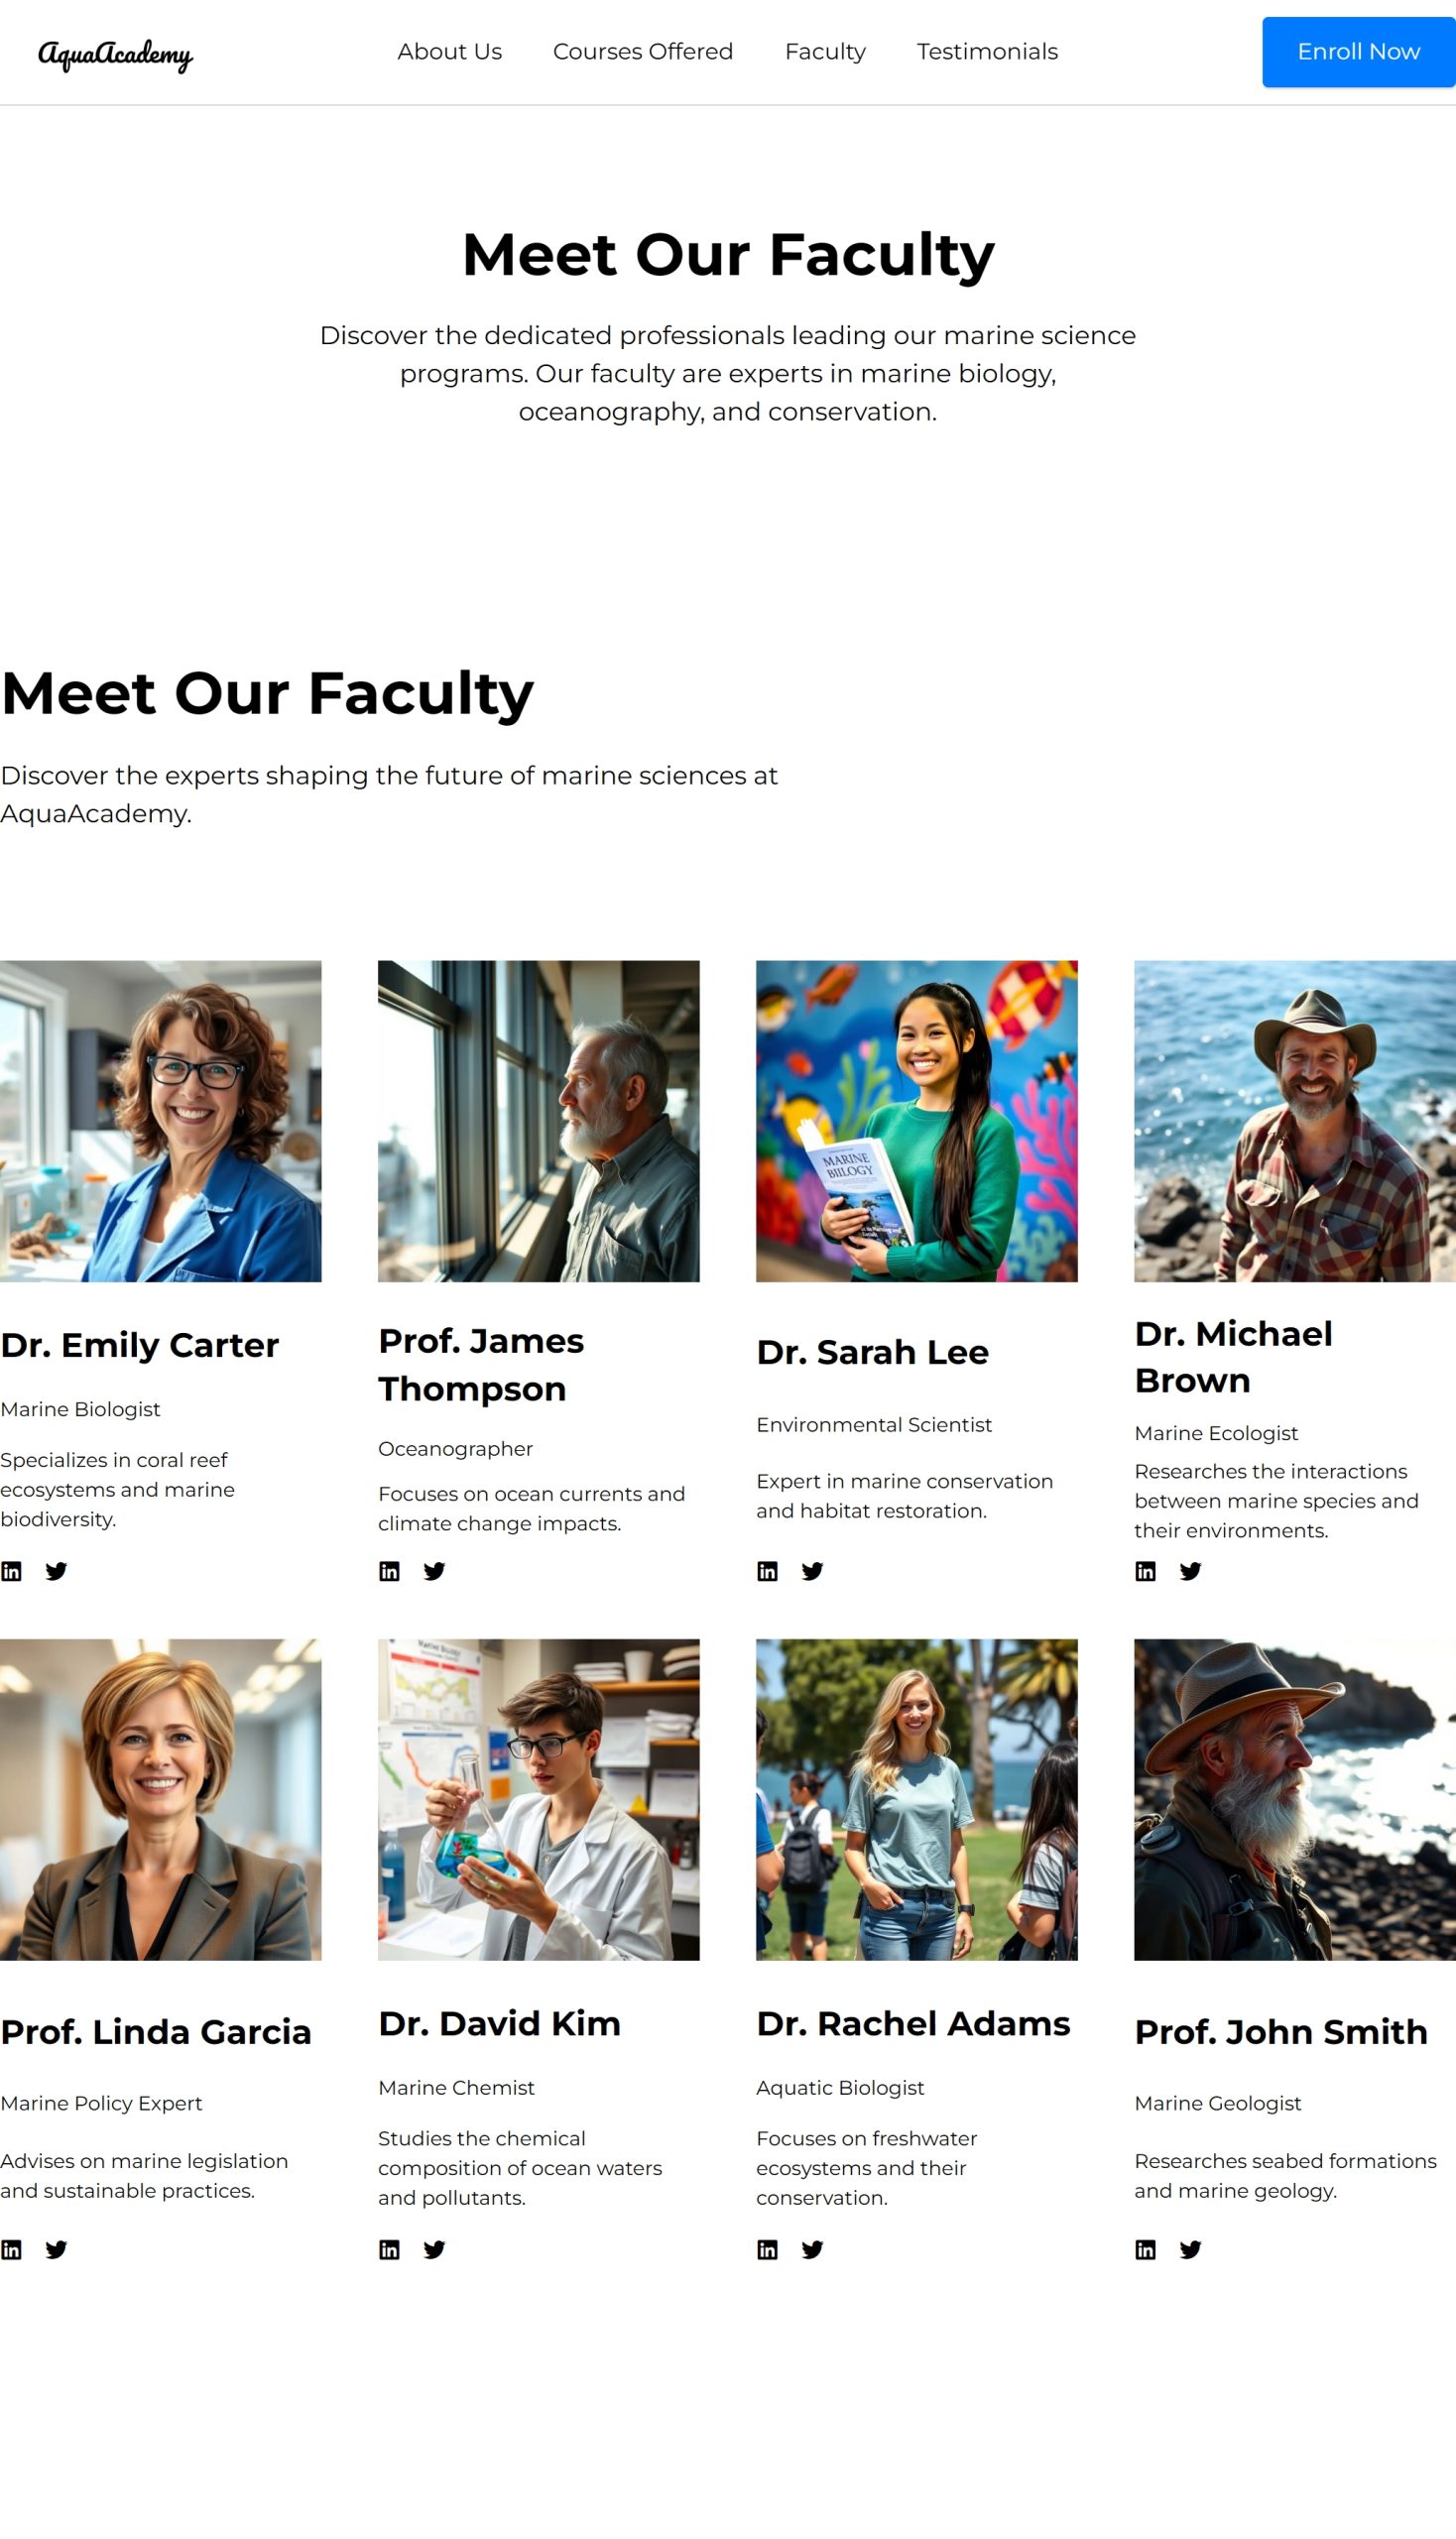This screenshot has width=1456, height=2539.
Task: Select the Faculty navigation item
Action: 825,52
